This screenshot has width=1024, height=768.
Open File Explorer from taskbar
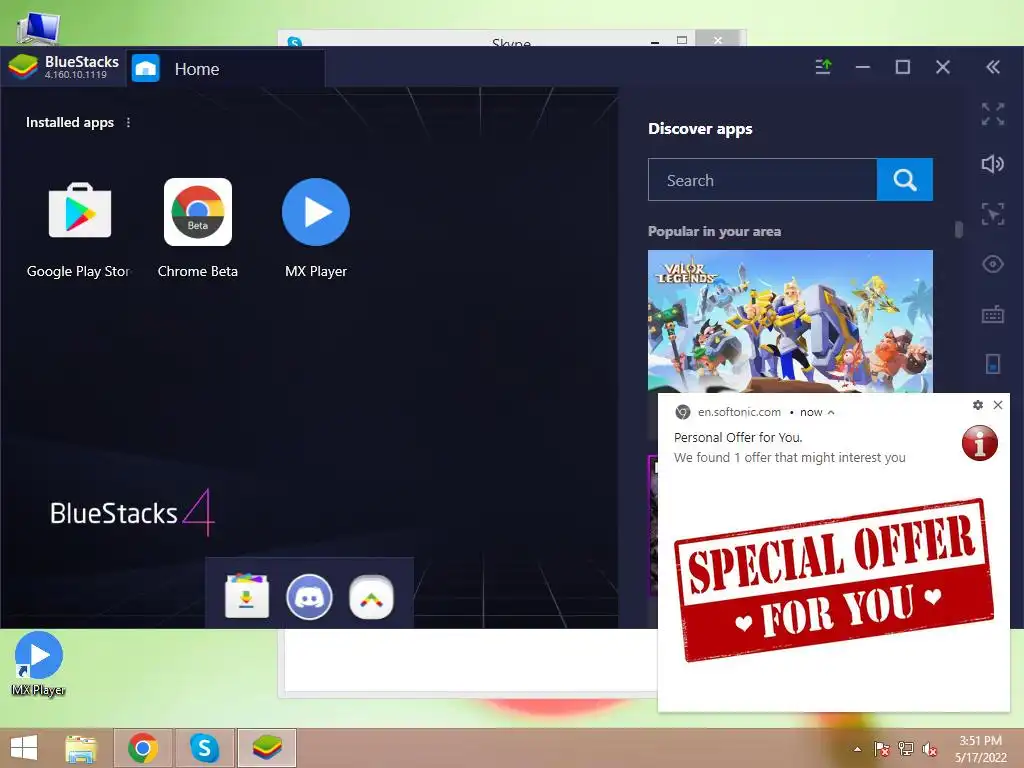(x=81, y=748)
